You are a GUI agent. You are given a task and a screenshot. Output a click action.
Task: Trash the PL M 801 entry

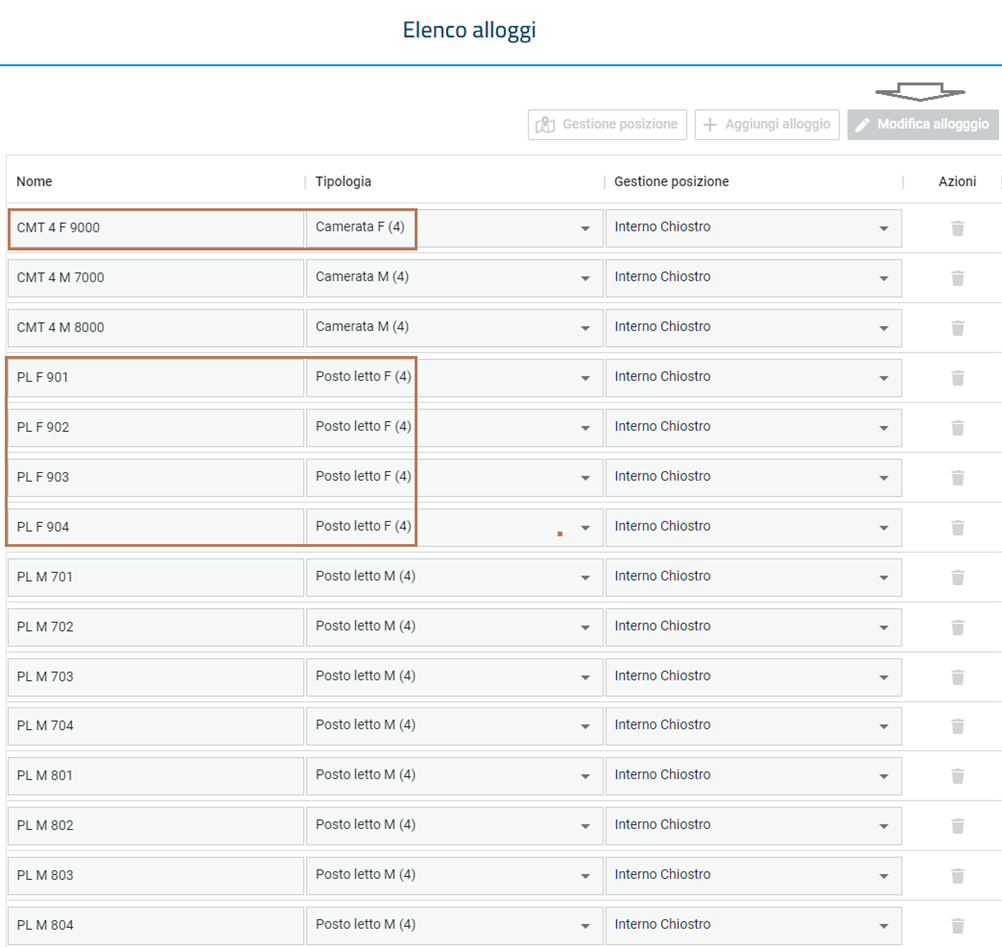click(x=957, y=776)
